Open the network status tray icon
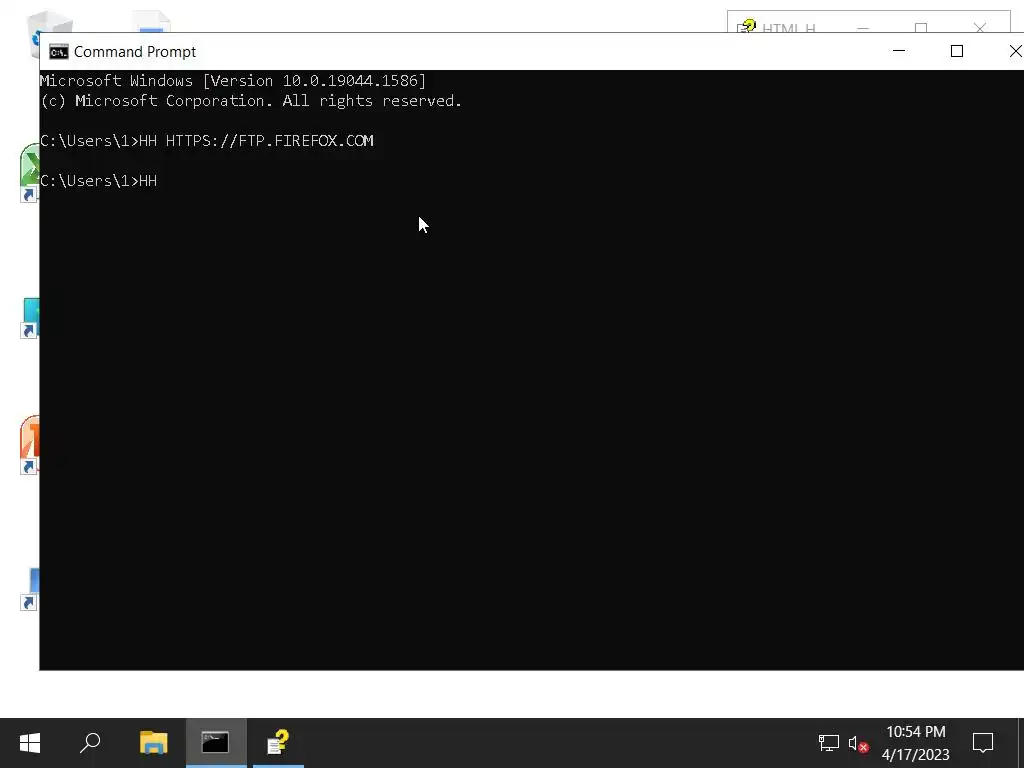 (x=829, y=743)
